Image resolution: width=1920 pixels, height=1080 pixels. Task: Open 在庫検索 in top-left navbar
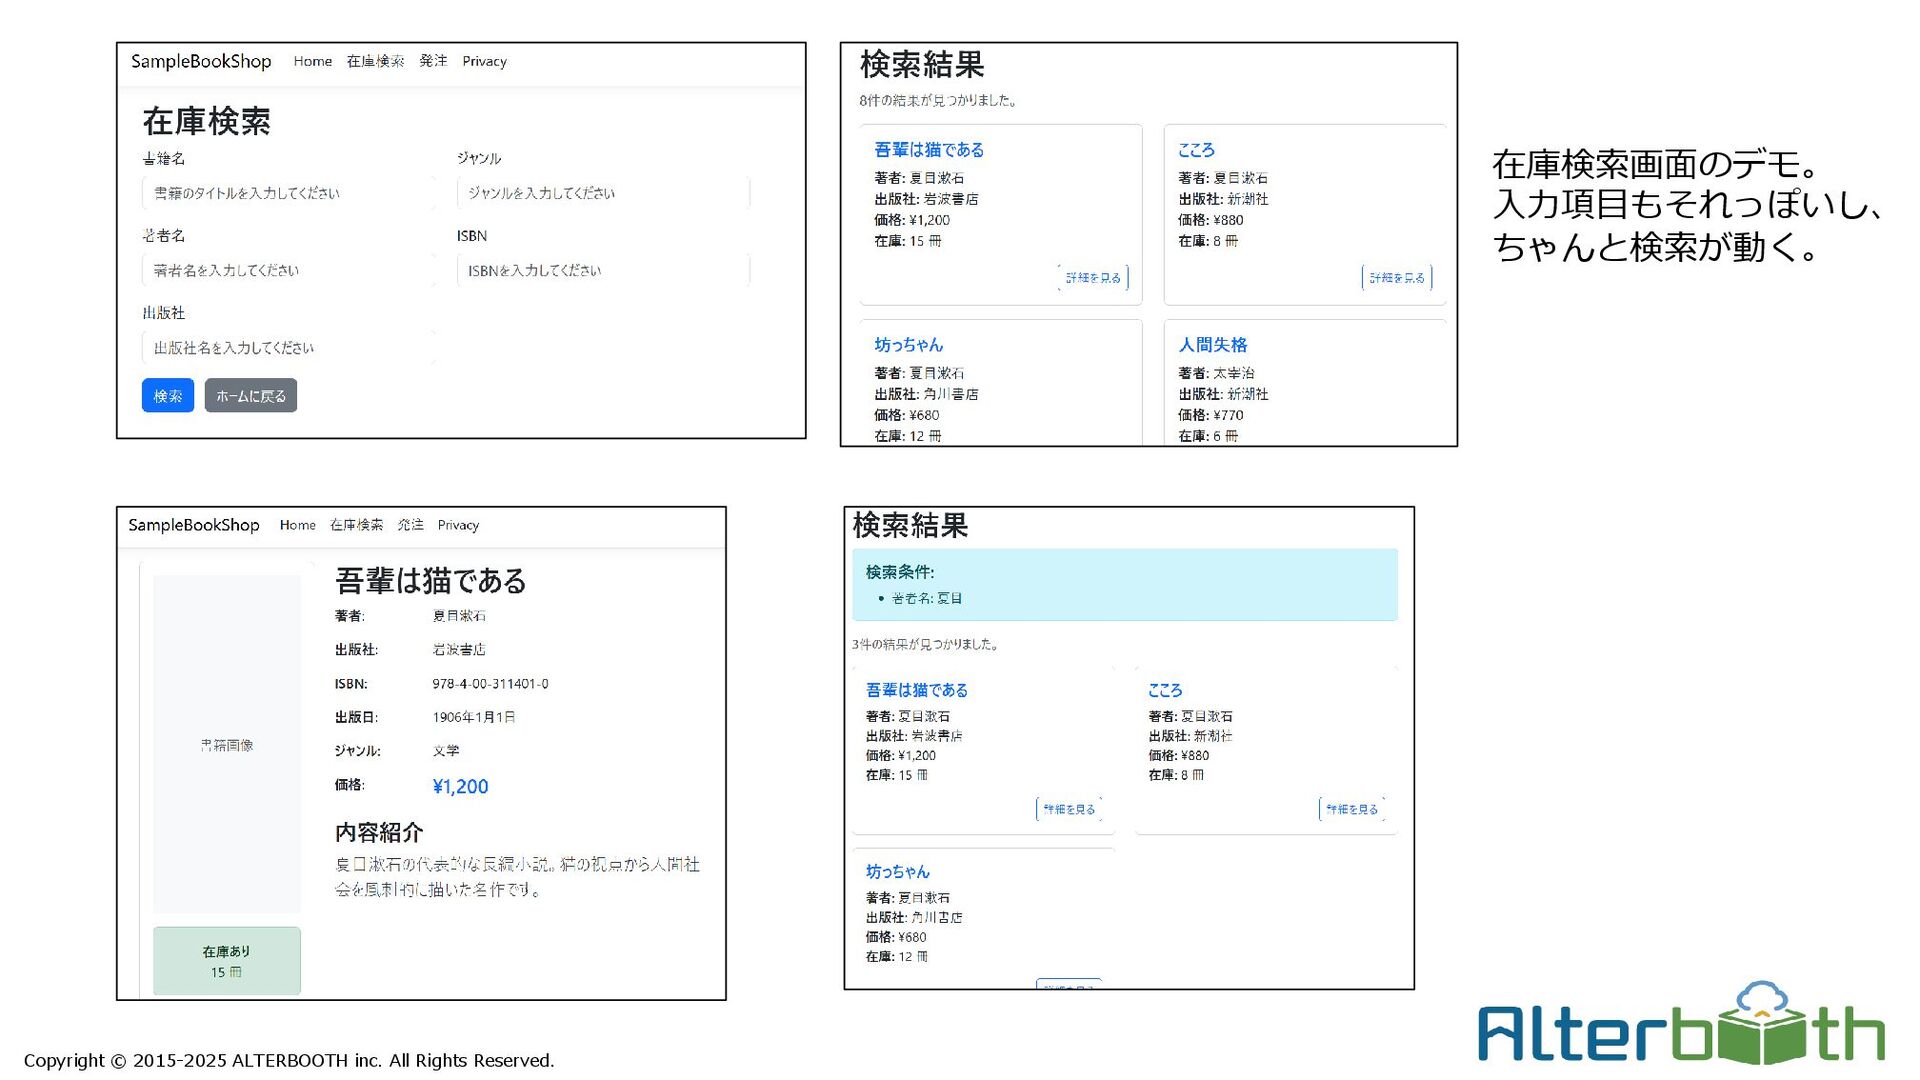pos(375,61)
